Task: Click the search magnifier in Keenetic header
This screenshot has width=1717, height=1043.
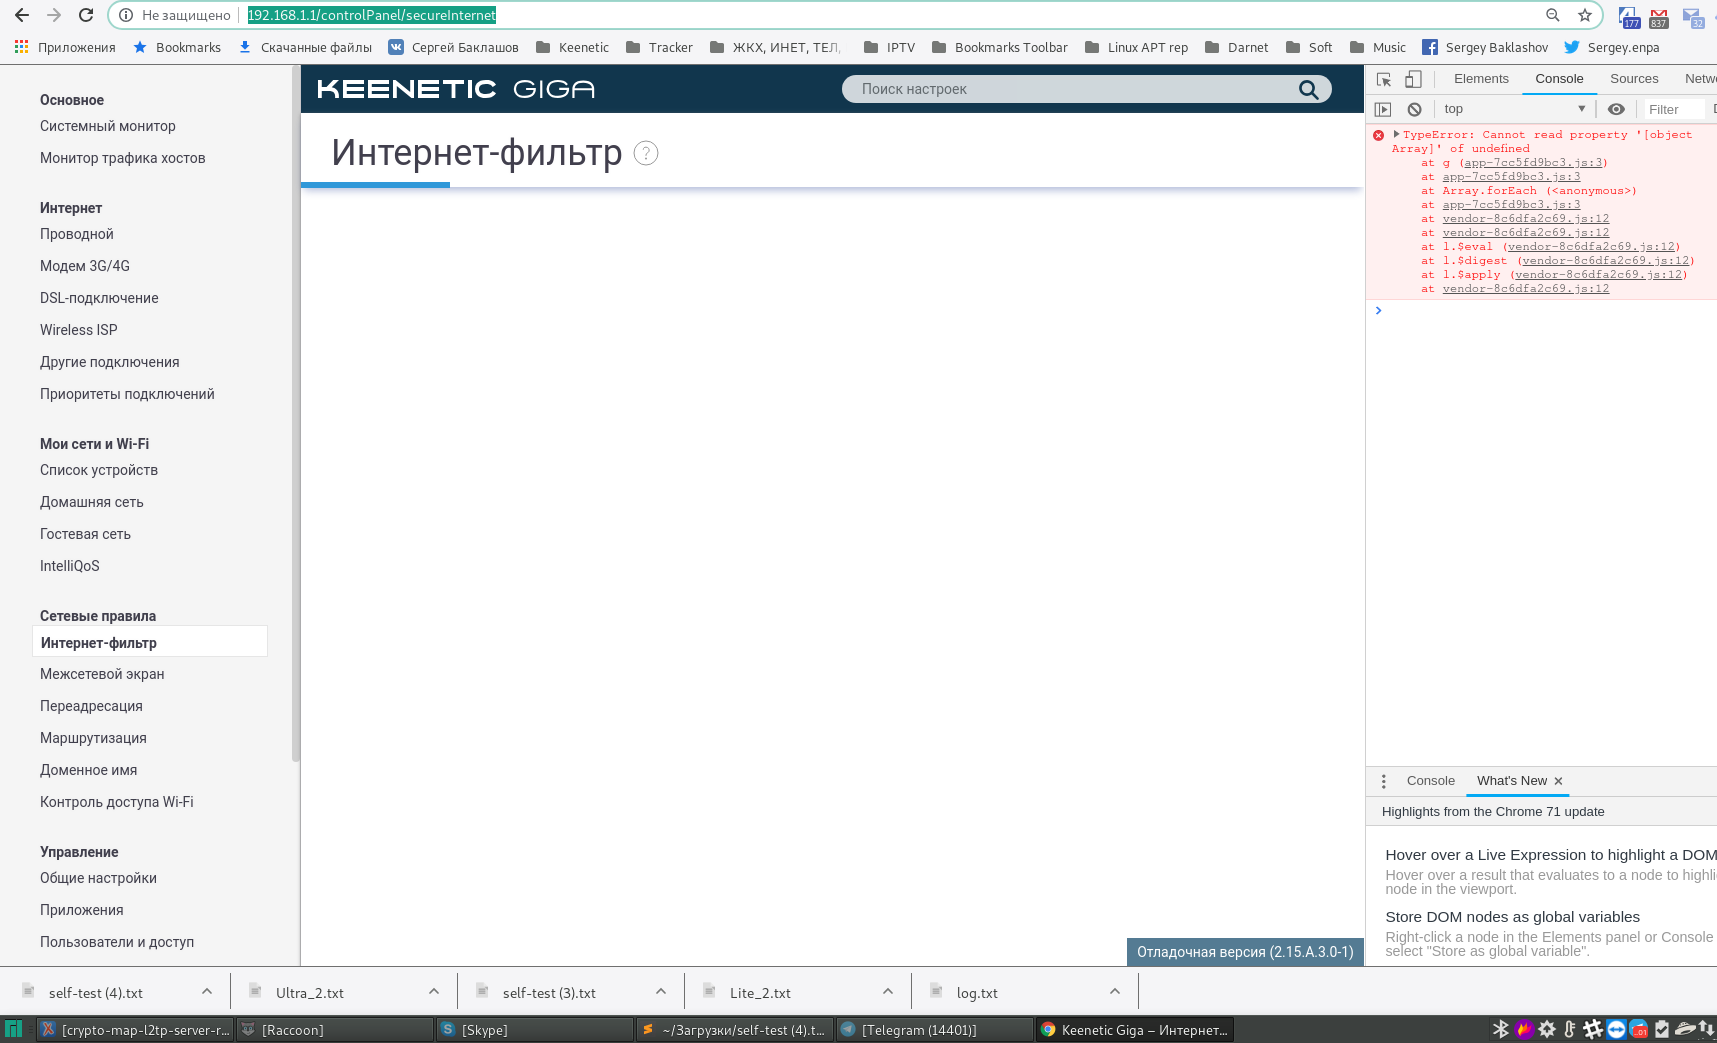Action: point(1308,89)
